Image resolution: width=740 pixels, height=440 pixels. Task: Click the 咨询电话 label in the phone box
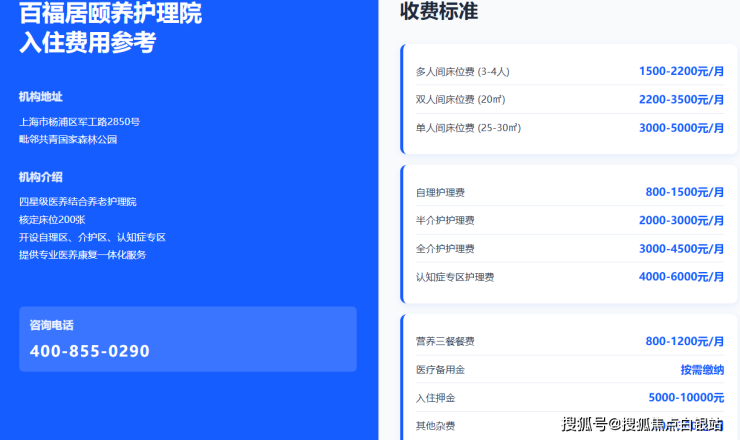coord(51,325)
